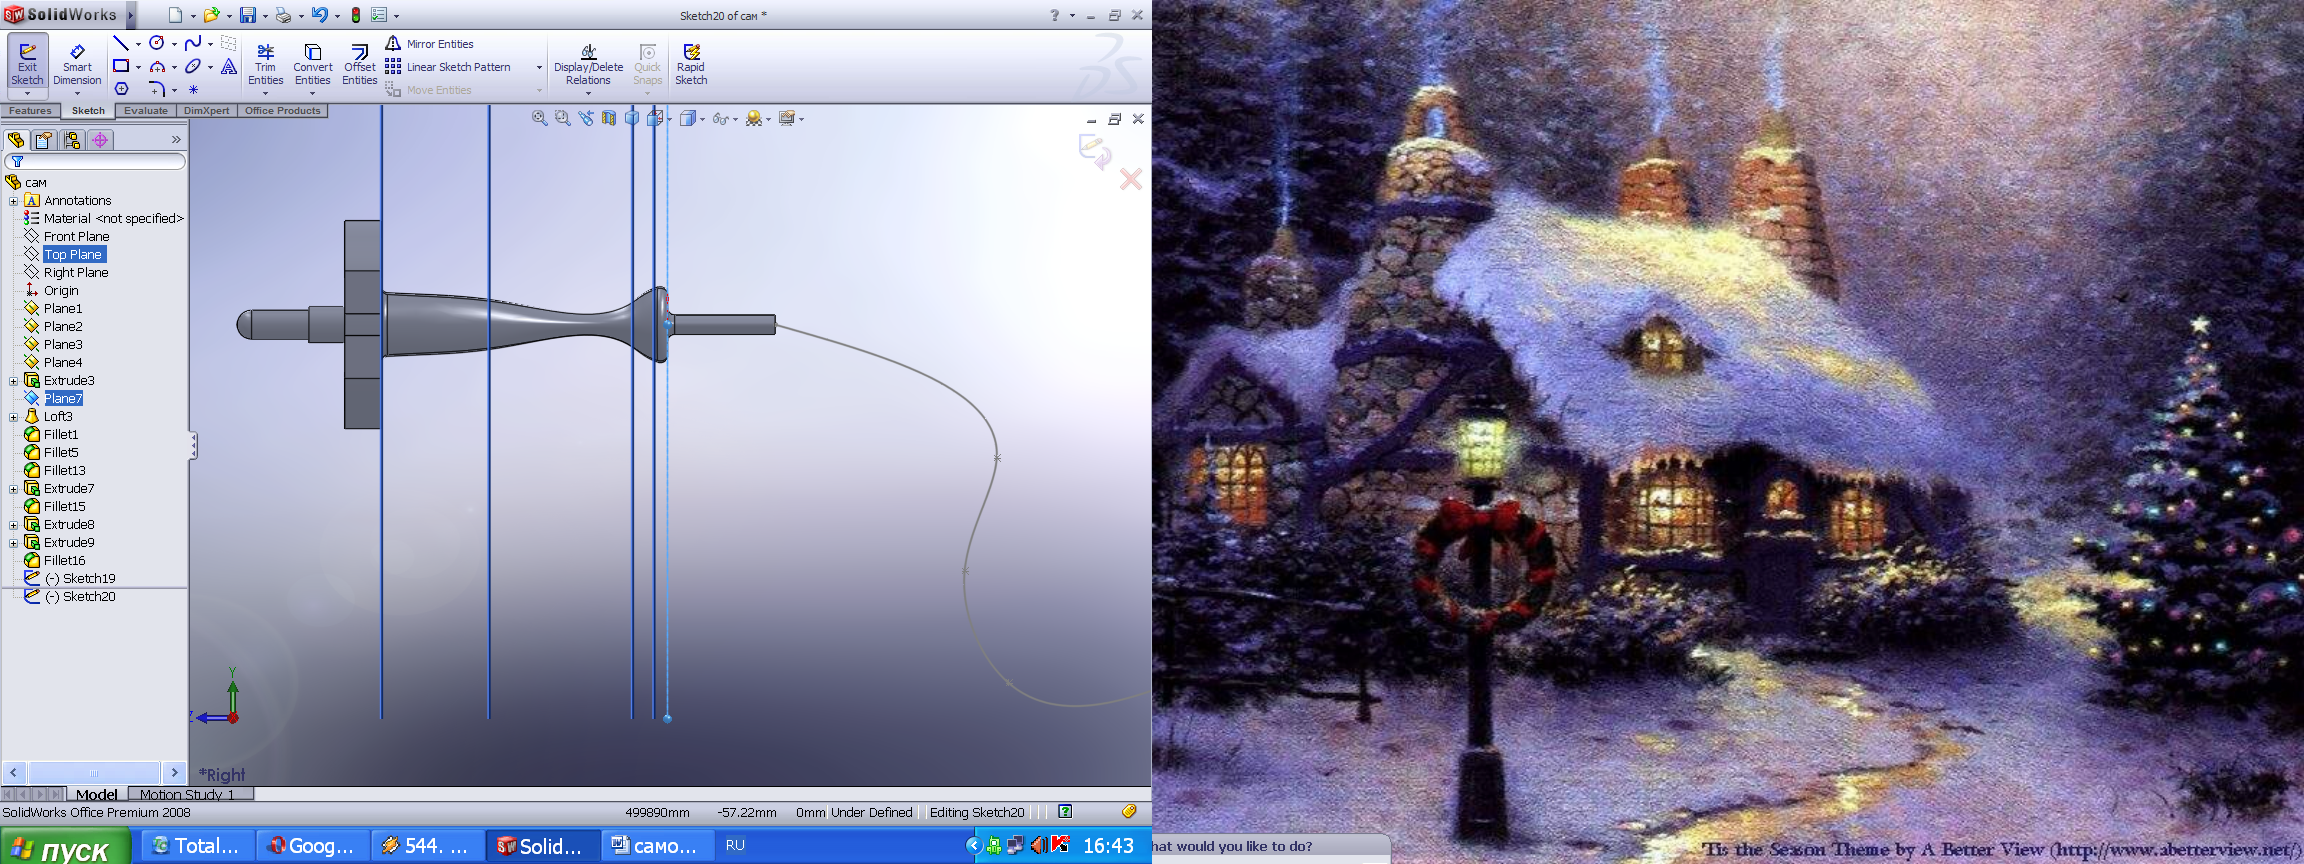Click Linear Sketch Pattern
Screen dimensions: 2304x864
(449, 67)
